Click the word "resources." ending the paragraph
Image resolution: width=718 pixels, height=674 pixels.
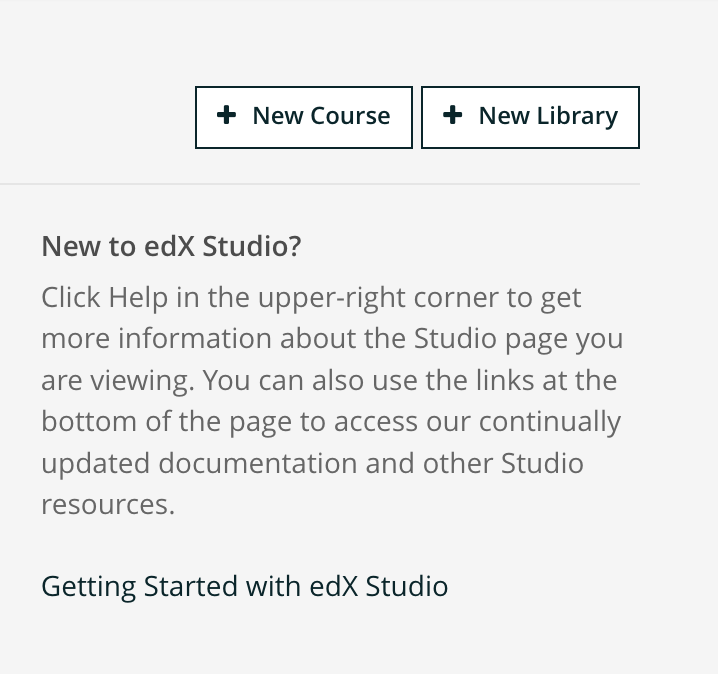tap(108, 504)
